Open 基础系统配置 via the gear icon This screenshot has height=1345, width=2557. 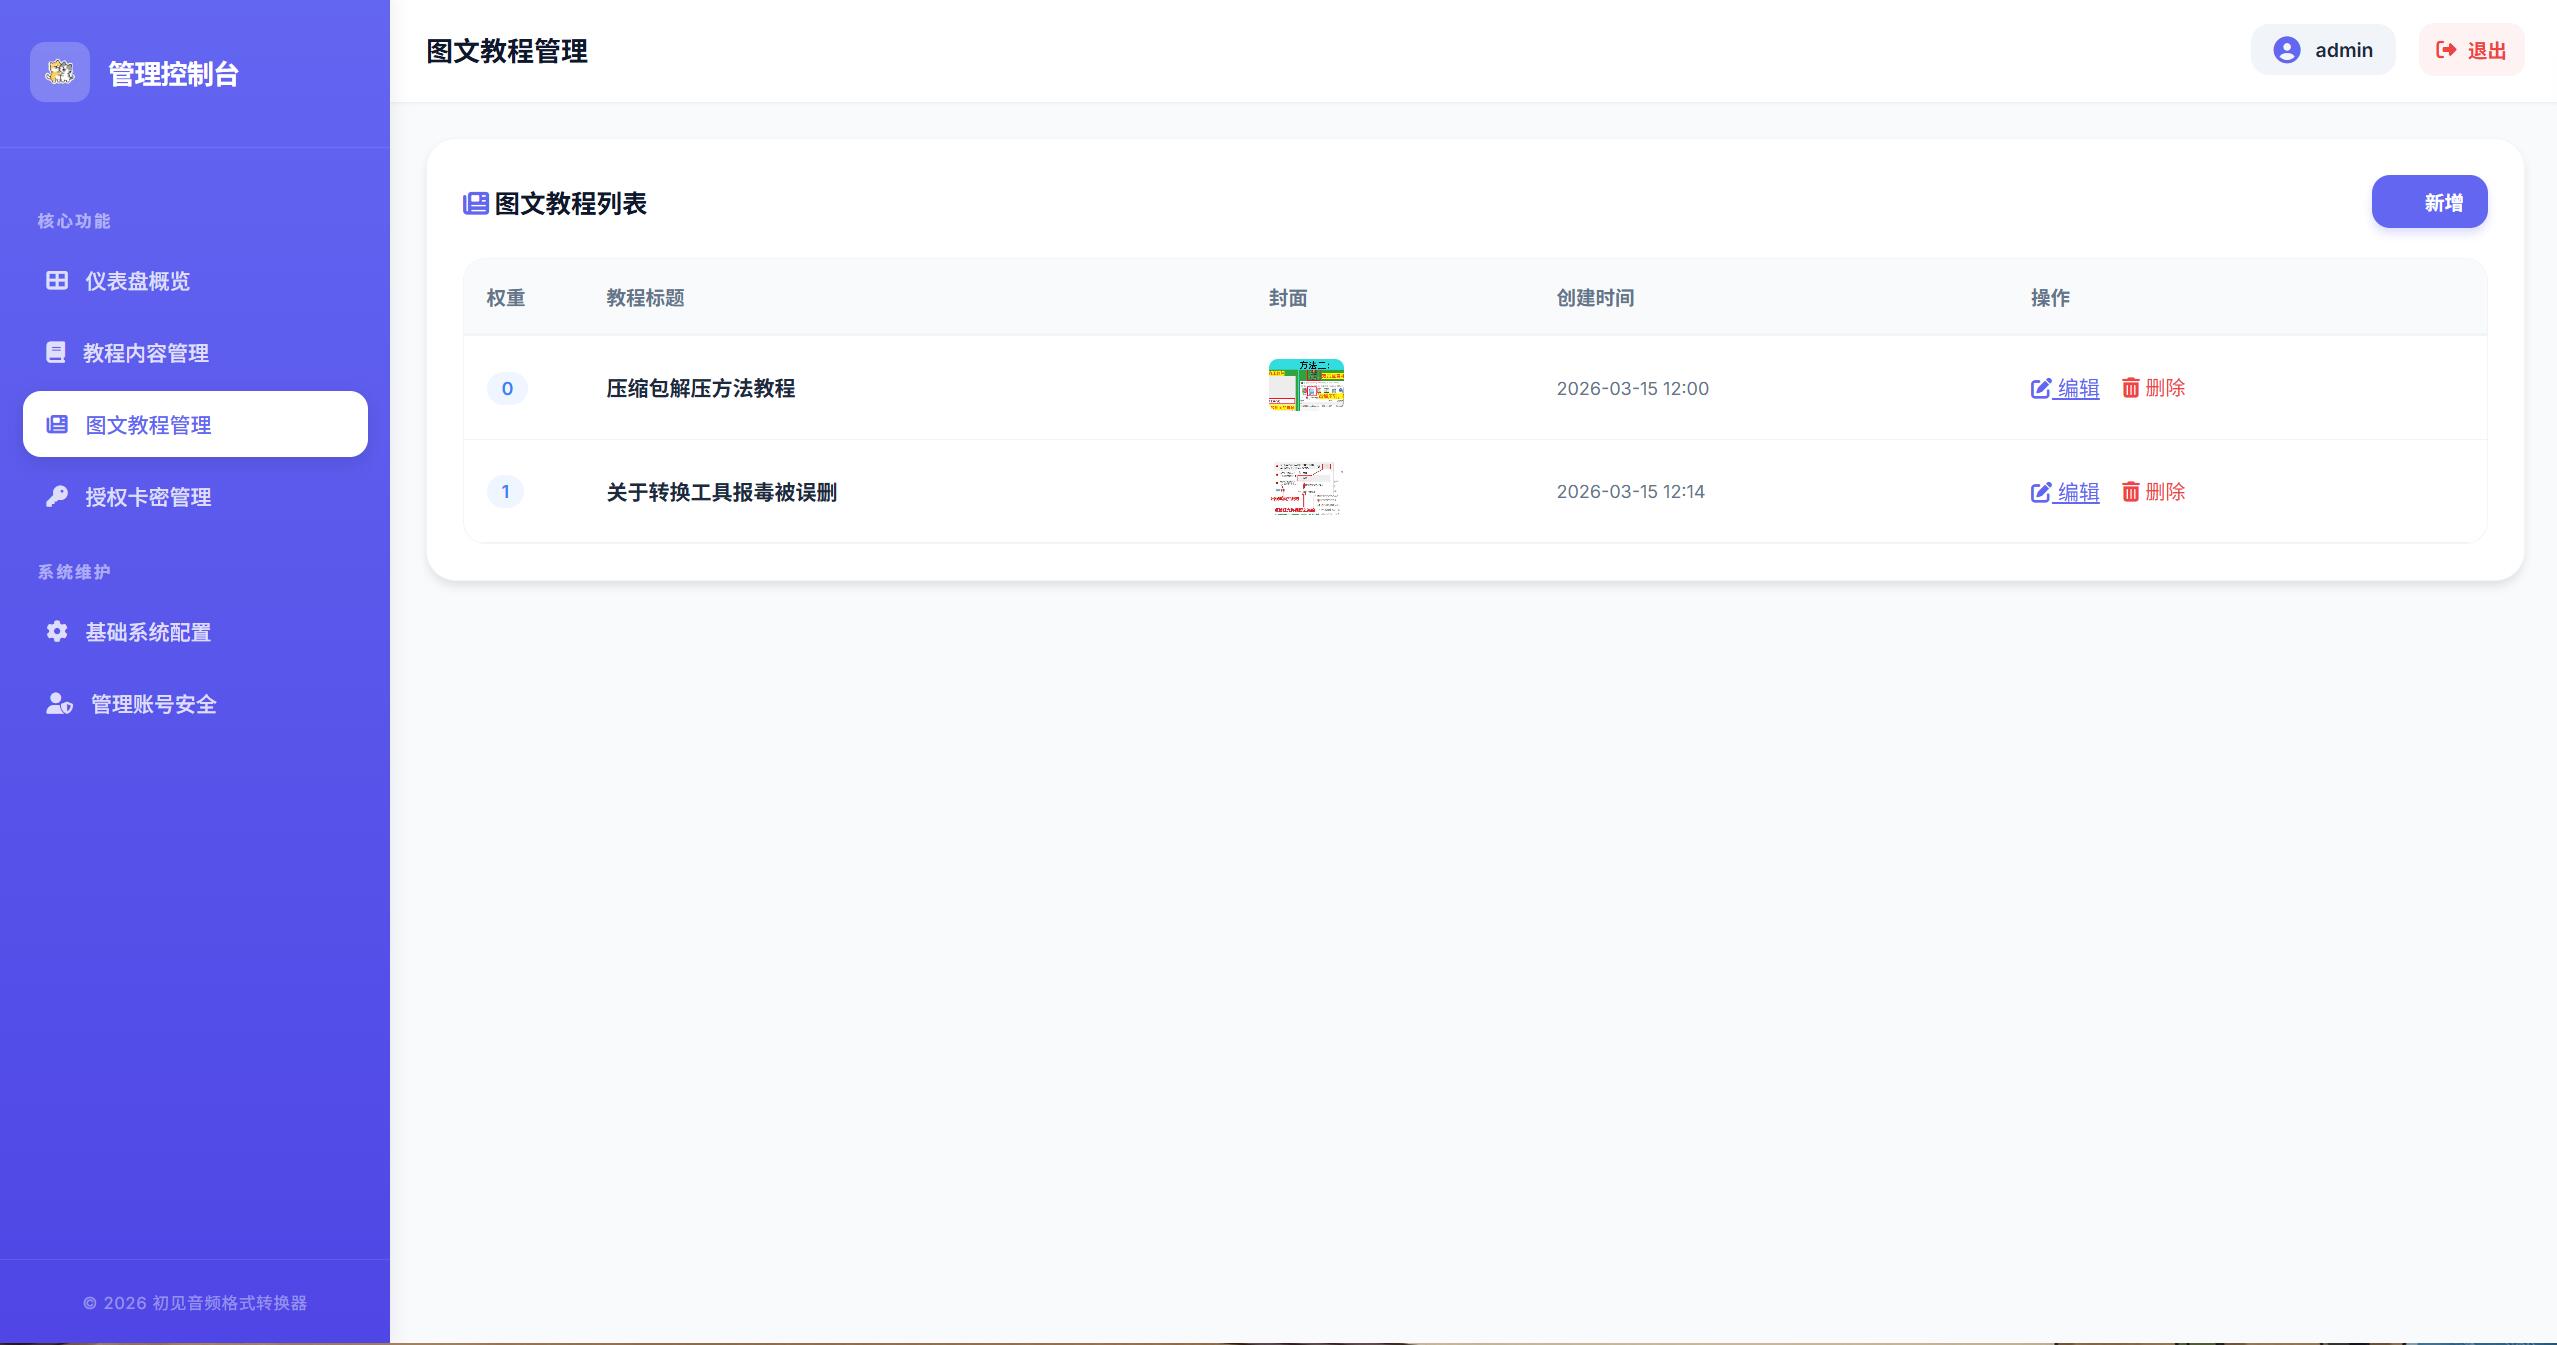[x=57, y=632]
